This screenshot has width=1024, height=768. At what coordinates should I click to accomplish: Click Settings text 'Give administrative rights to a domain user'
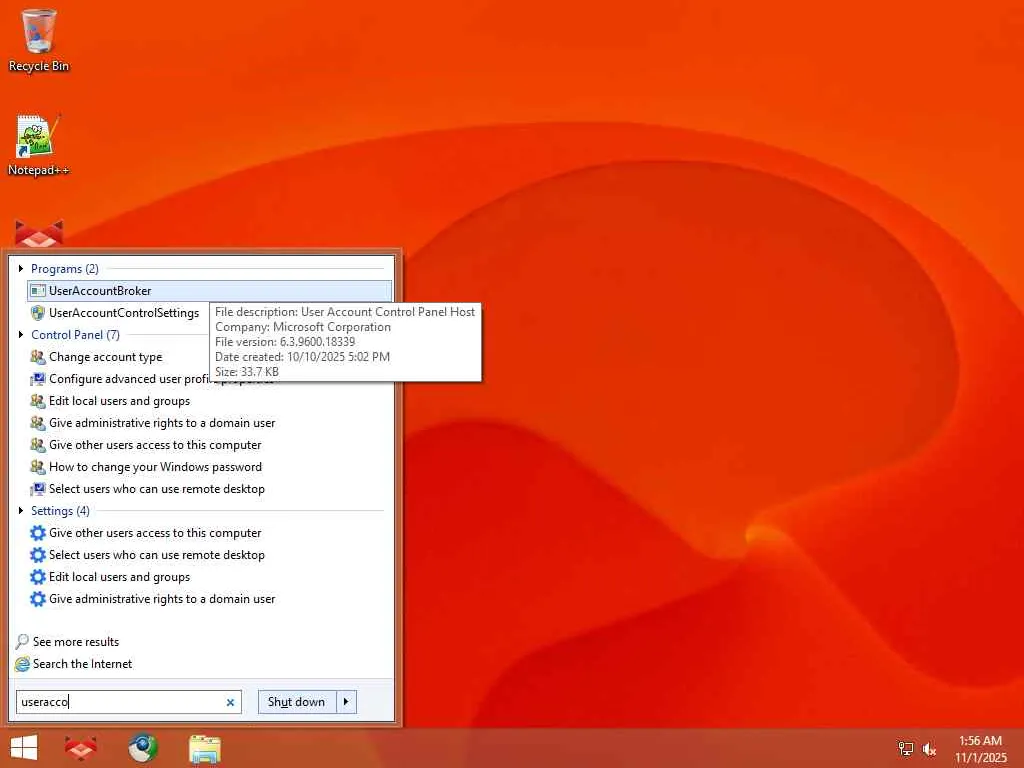click(162, 599)
